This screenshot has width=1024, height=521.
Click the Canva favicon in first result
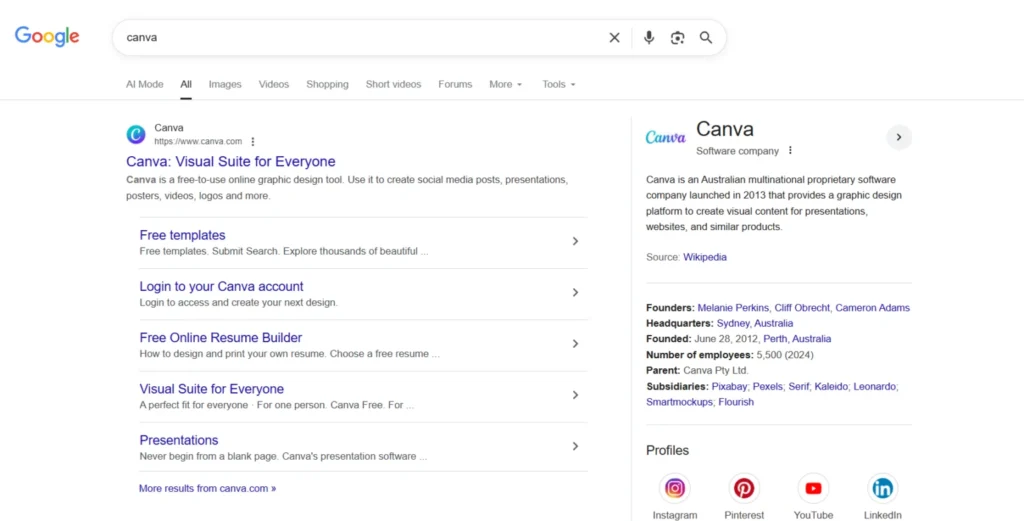pyautogui.click(x=136, y=134)
